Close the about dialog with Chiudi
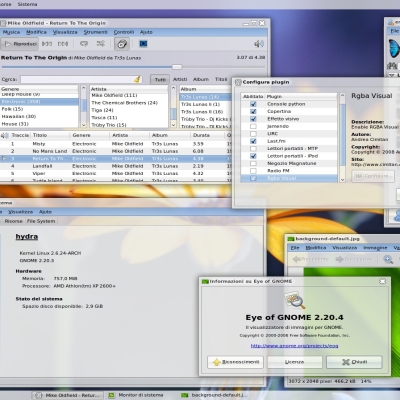The height and width of the screenshot is (400, 400). click(x=354, y=362)
